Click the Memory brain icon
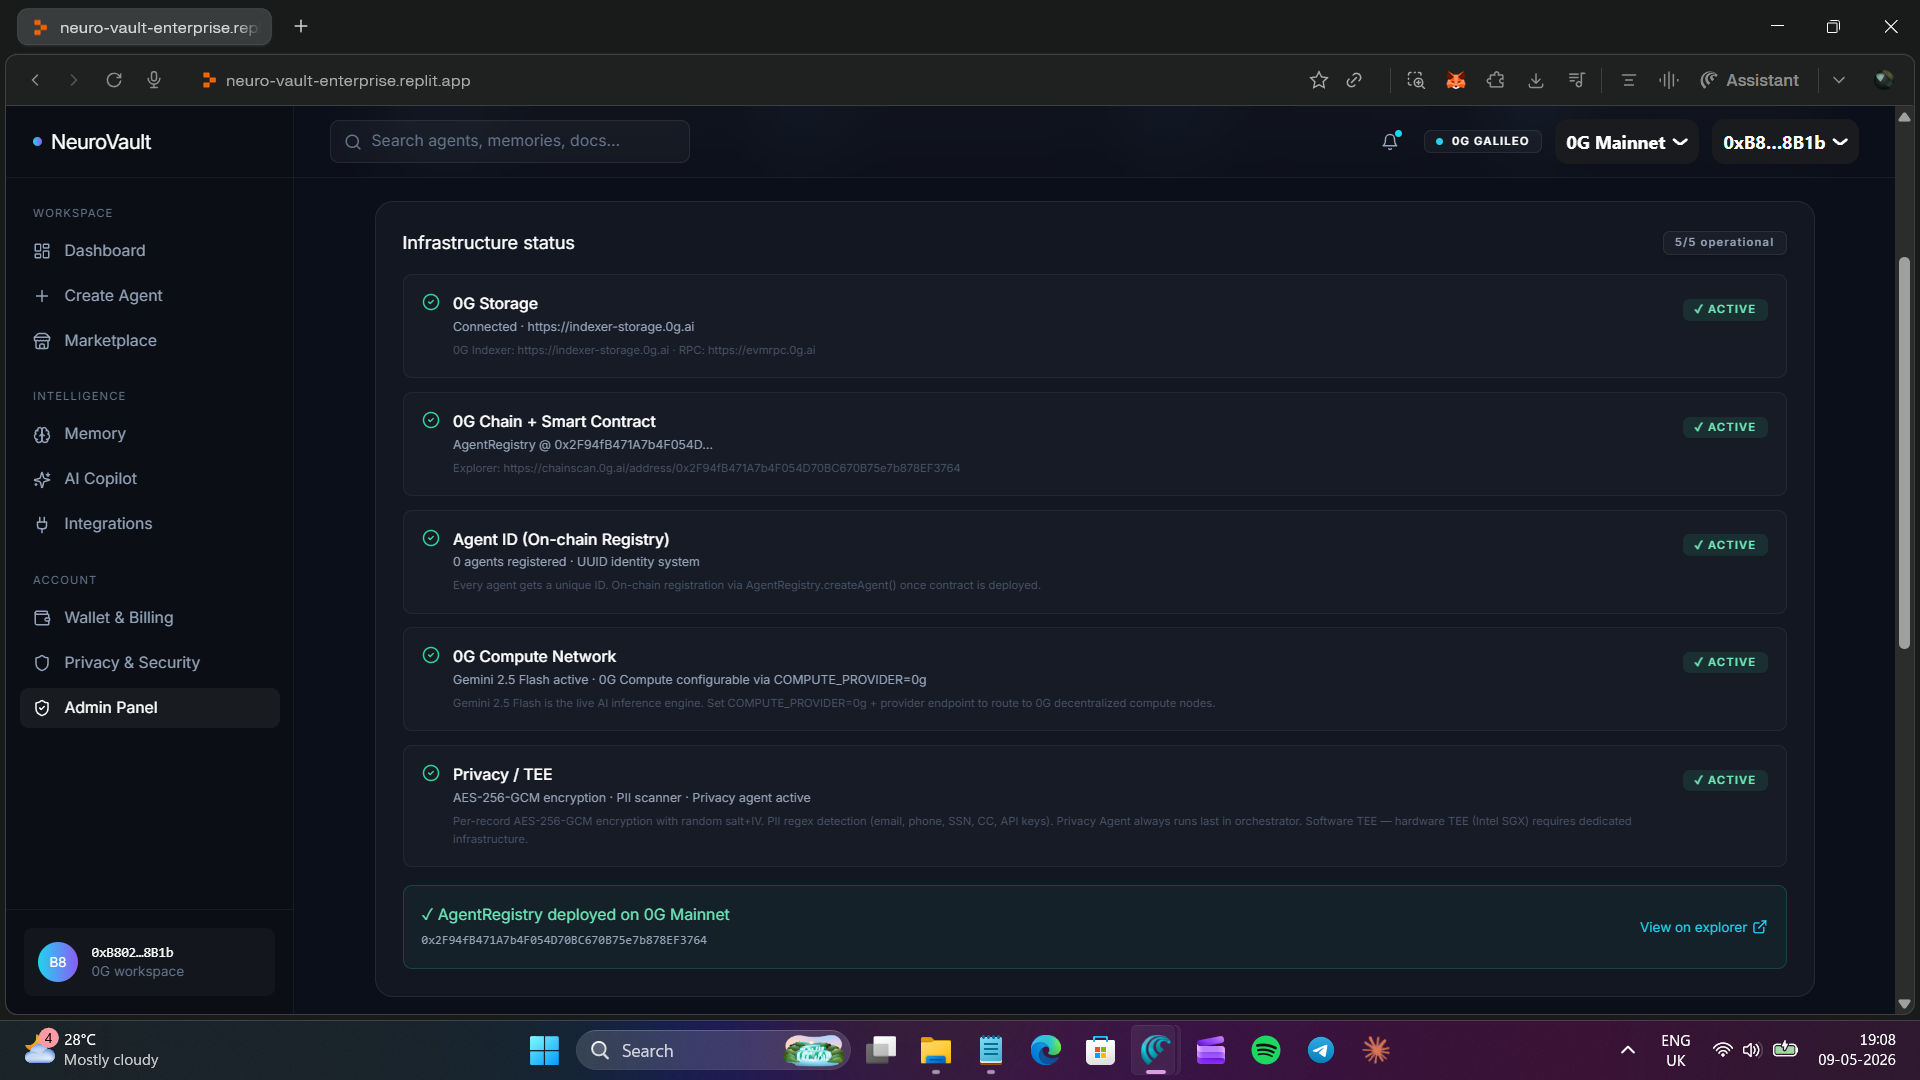 pyautogui.click(x=42, y=434)
